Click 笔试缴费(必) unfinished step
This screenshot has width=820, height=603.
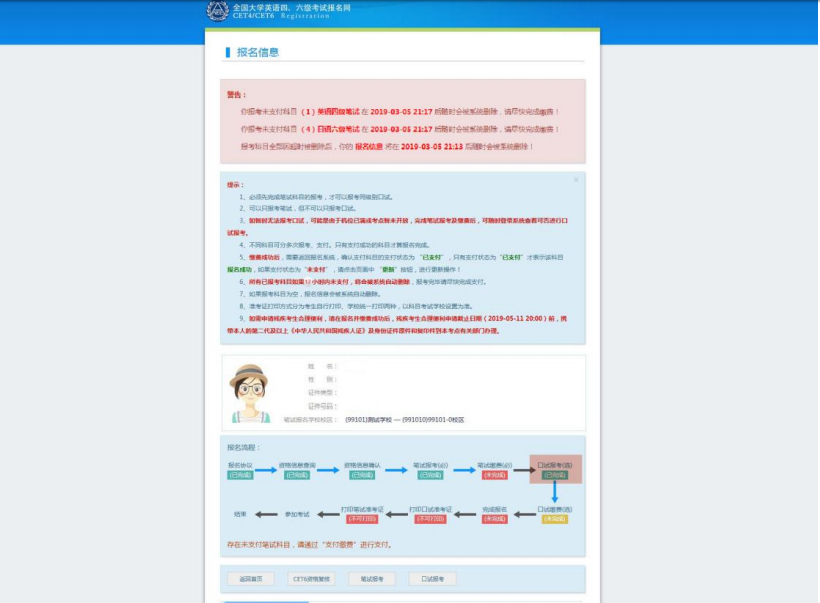[x=494, y=469]
